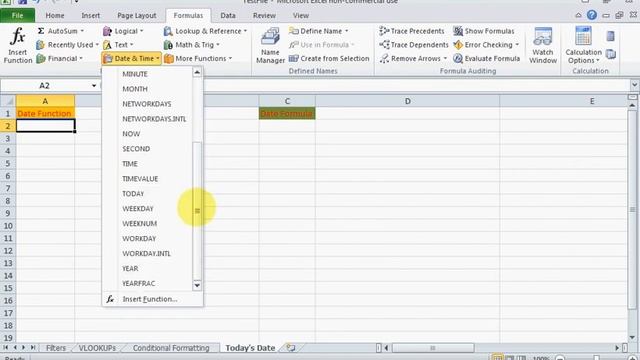Open the Conditional Formatting sheet tab

171,348
